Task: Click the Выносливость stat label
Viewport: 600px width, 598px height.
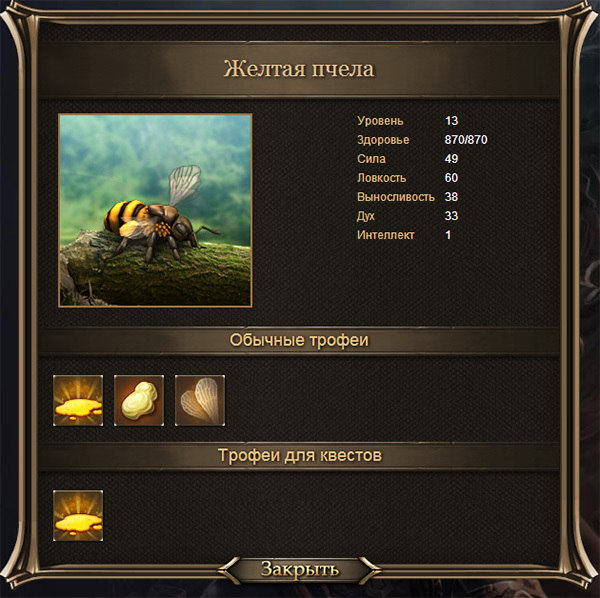Action: point(396,197)
